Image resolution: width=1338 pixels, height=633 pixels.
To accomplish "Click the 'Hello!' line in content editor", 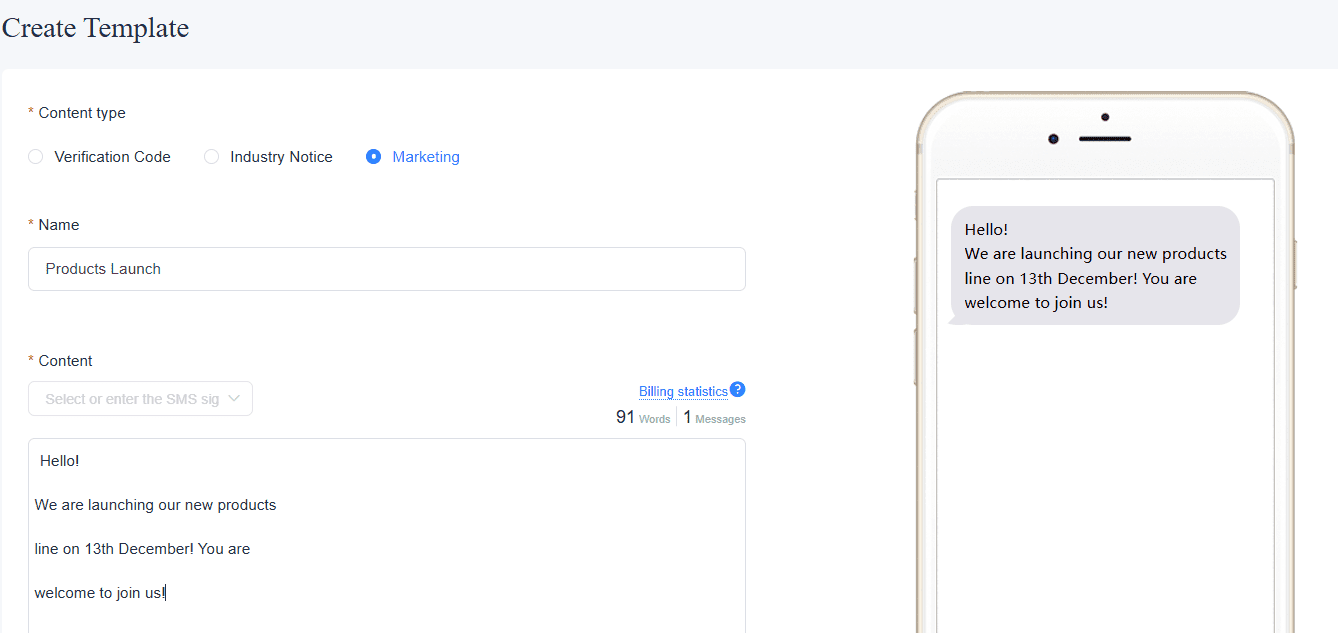I will coord(59,461).
